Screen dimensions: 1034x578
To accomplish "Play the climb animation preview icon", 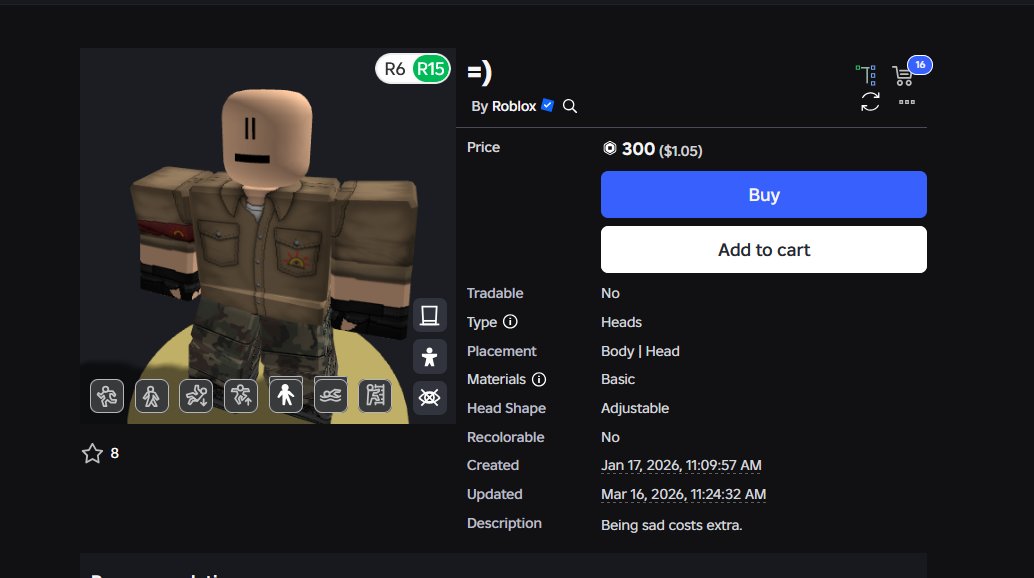I will 375,396.
